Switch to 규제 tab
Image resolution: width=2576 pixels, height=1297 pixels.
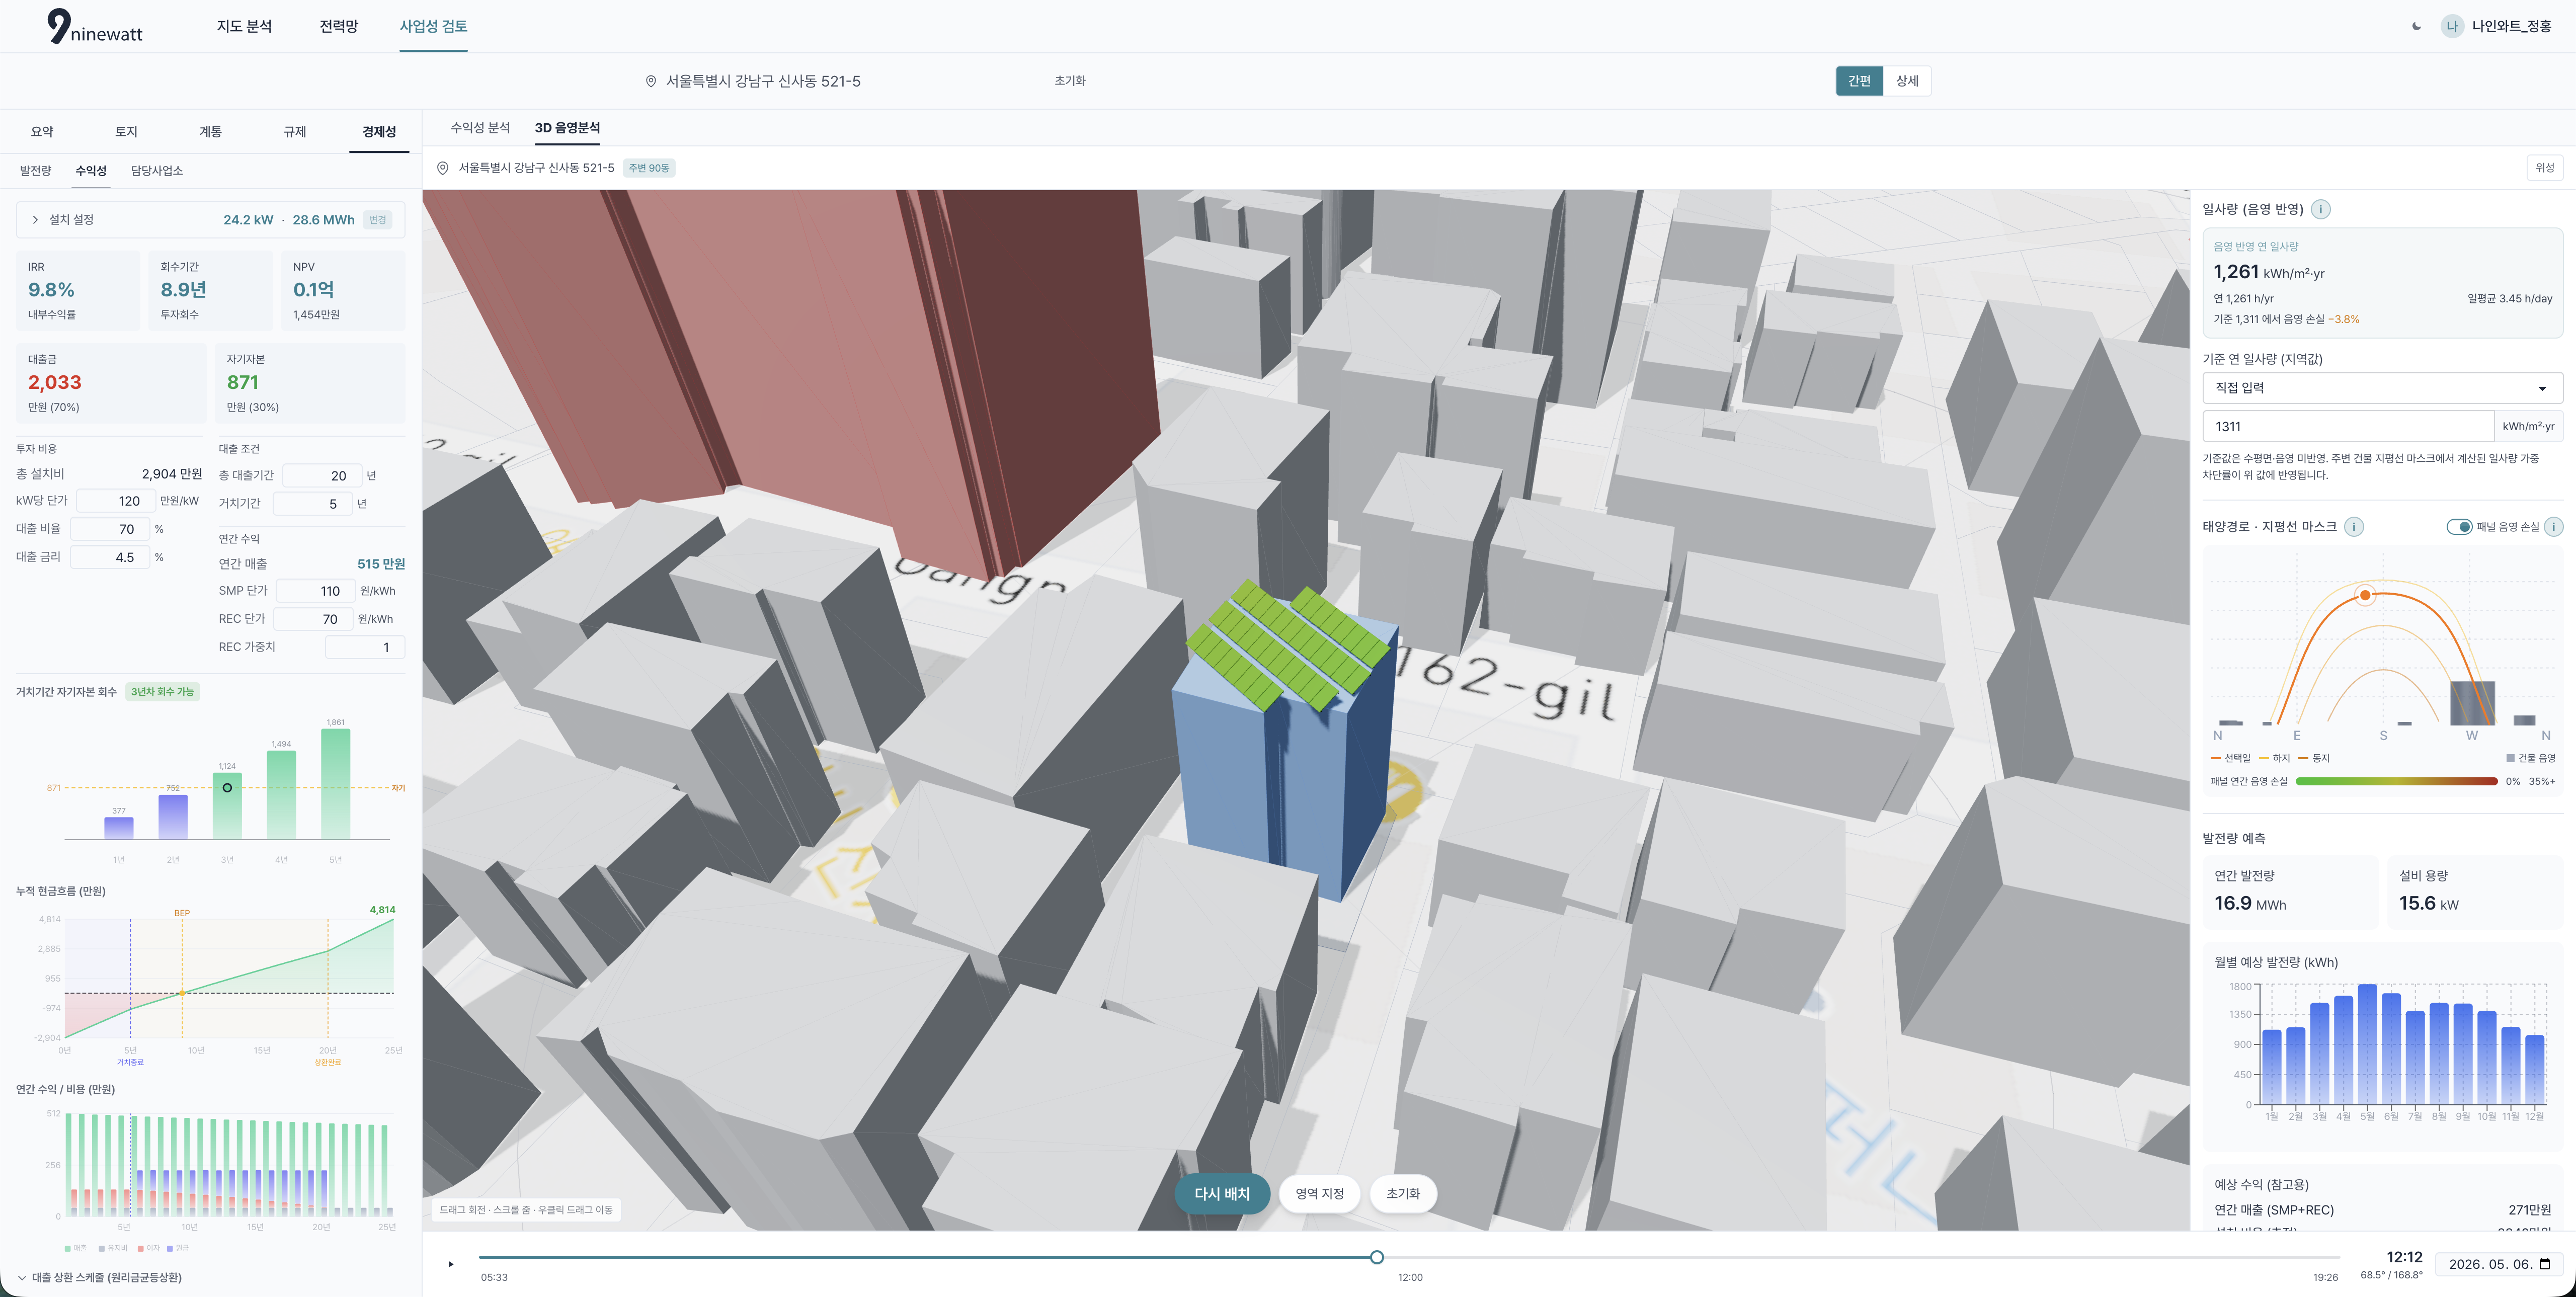tap(295, 132)
